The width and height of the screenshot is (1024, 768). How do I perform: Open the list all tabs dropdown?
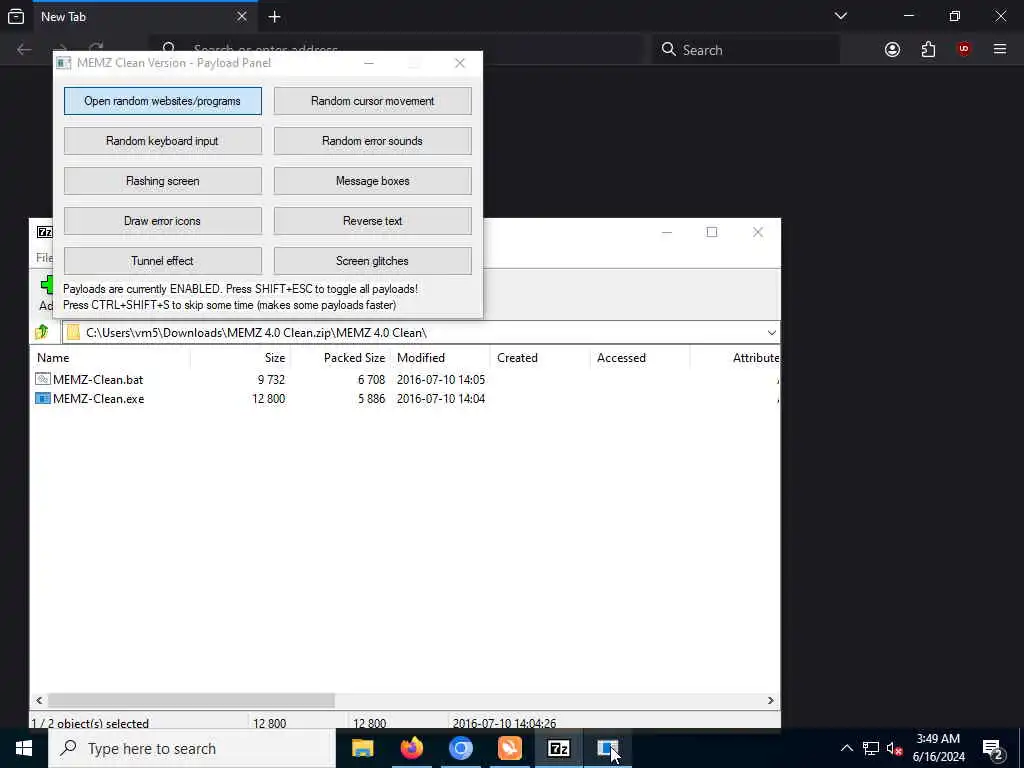coord(841,16)
